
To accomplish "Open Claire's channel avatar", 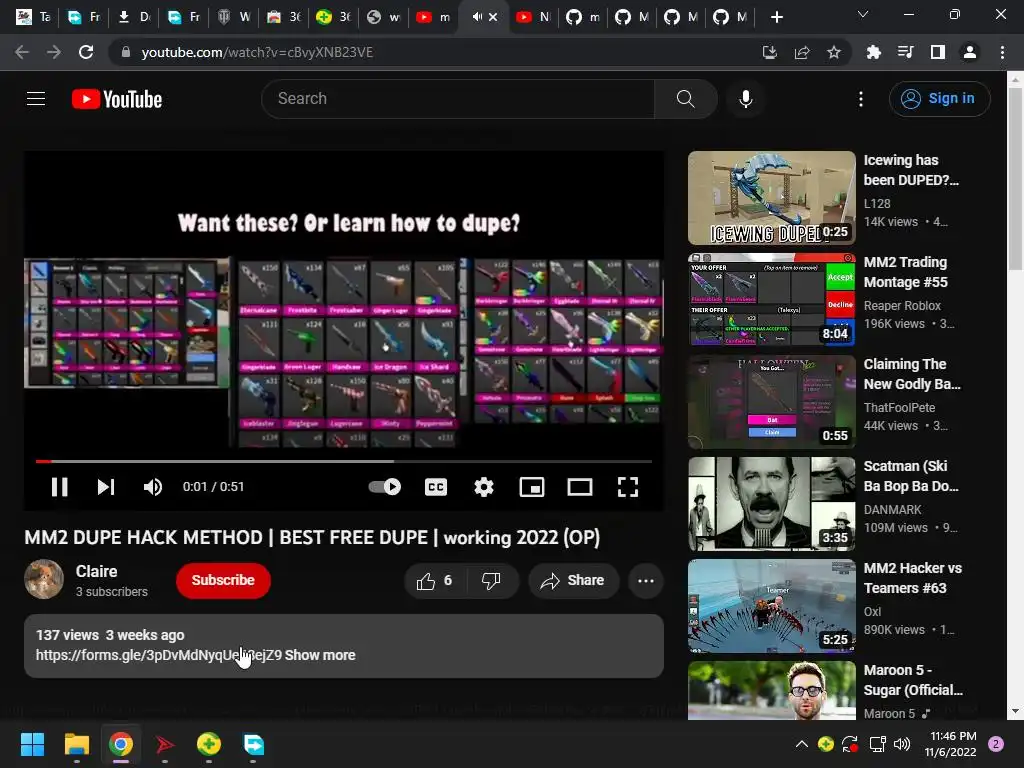I will 44,579.
